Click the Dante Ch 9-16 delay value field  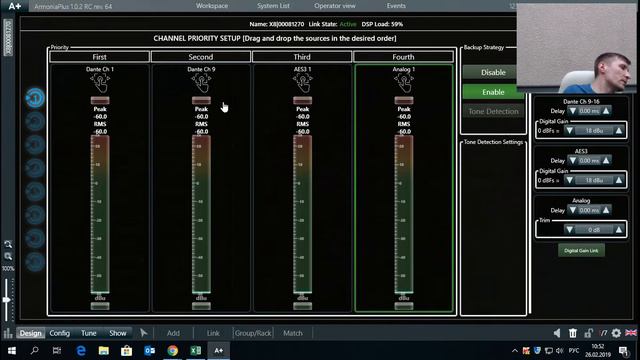point(589,111)
